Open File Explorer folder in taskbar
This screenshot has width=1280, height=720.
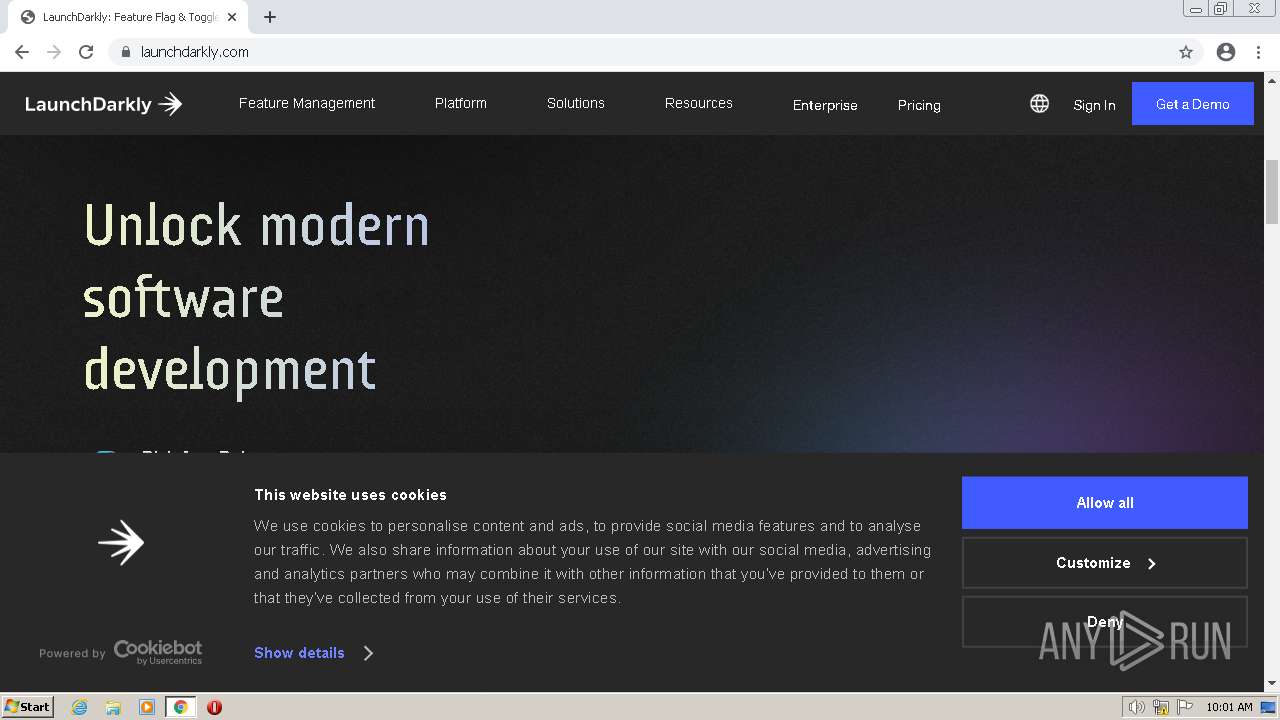click(x=113, y=707)
